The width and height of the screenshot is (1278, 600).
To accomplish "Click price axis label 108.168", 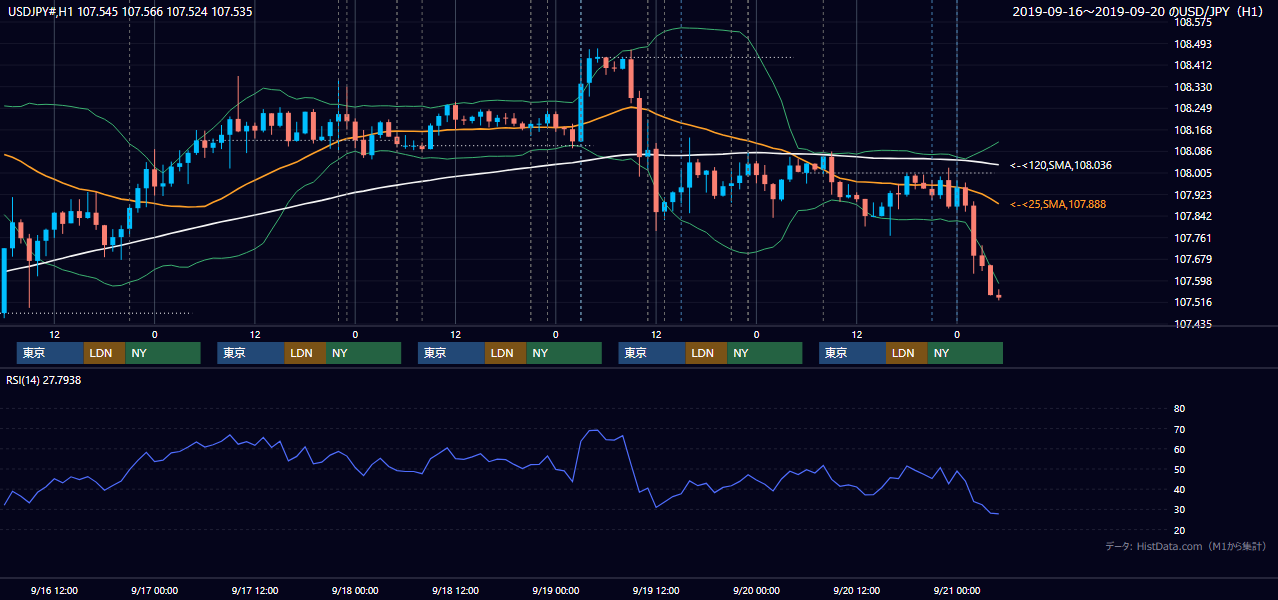I will pos(1192,130).
